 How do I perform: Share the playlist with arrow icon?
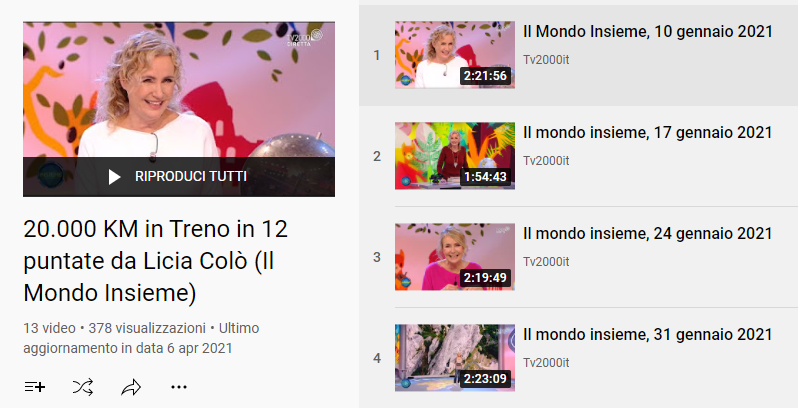pyautogui.click(x=131, y=387)
